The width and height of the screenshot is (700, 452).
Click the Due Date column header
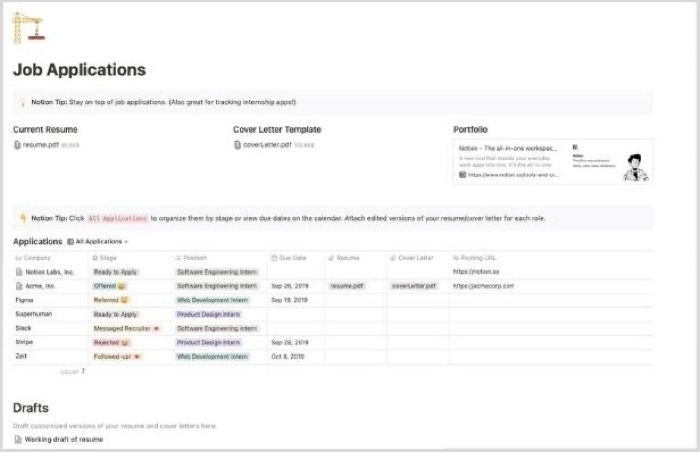[296, 258]
